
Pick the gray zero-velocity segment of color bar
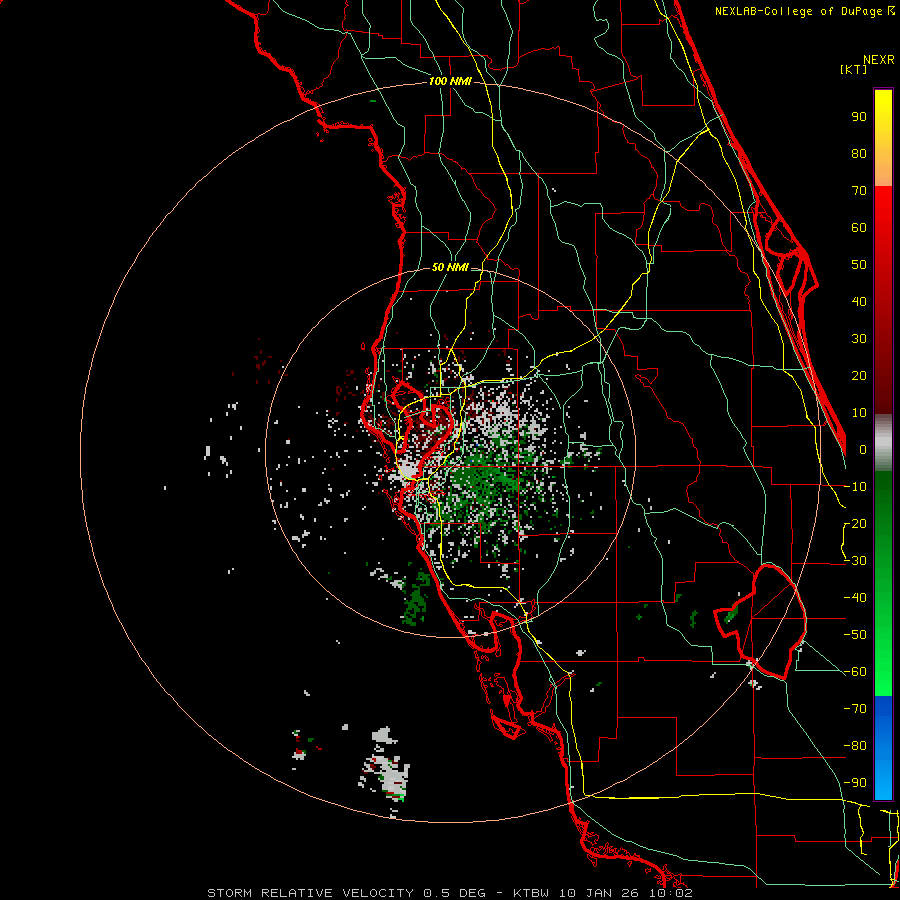883,442
